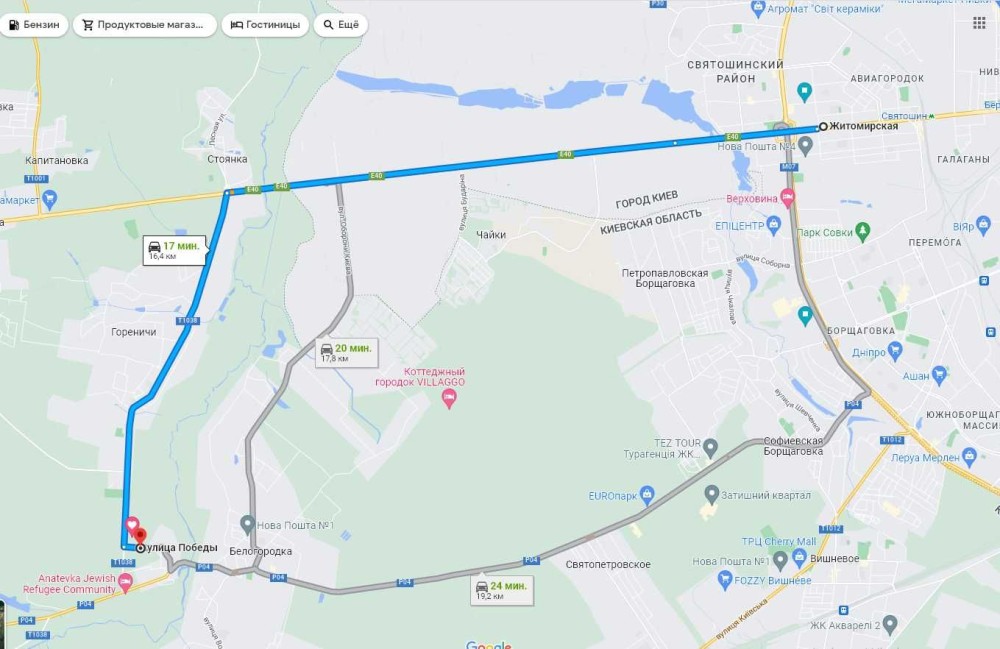
Task: Open the ЕПІЦЕНТР shopping marker
Action: point(774,224)
